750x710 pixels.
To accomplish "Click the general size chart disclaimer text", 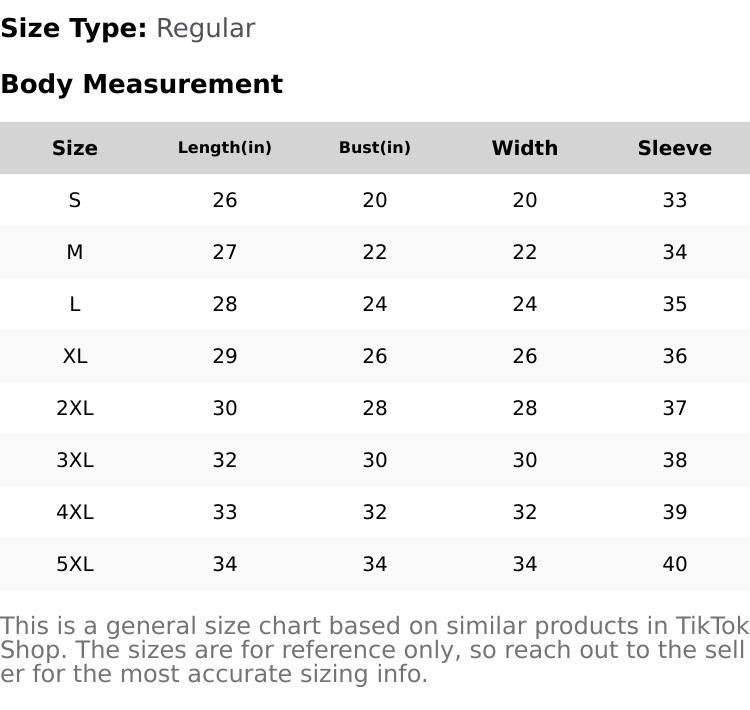I will pos(374,650).
